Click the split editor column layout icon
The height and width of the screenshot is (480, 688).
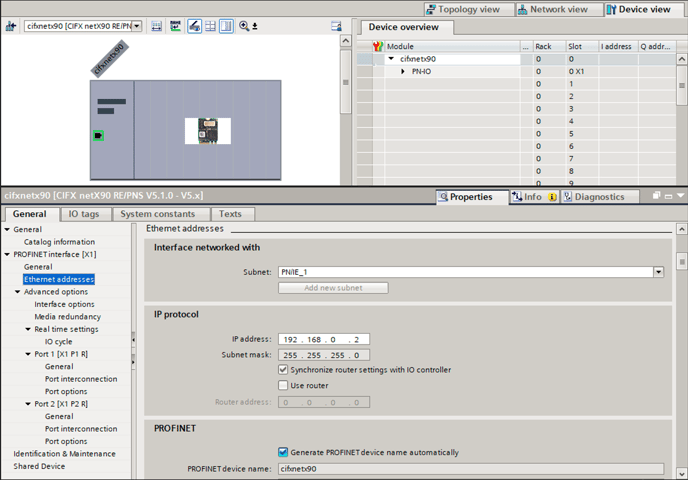tap(226, 26)
